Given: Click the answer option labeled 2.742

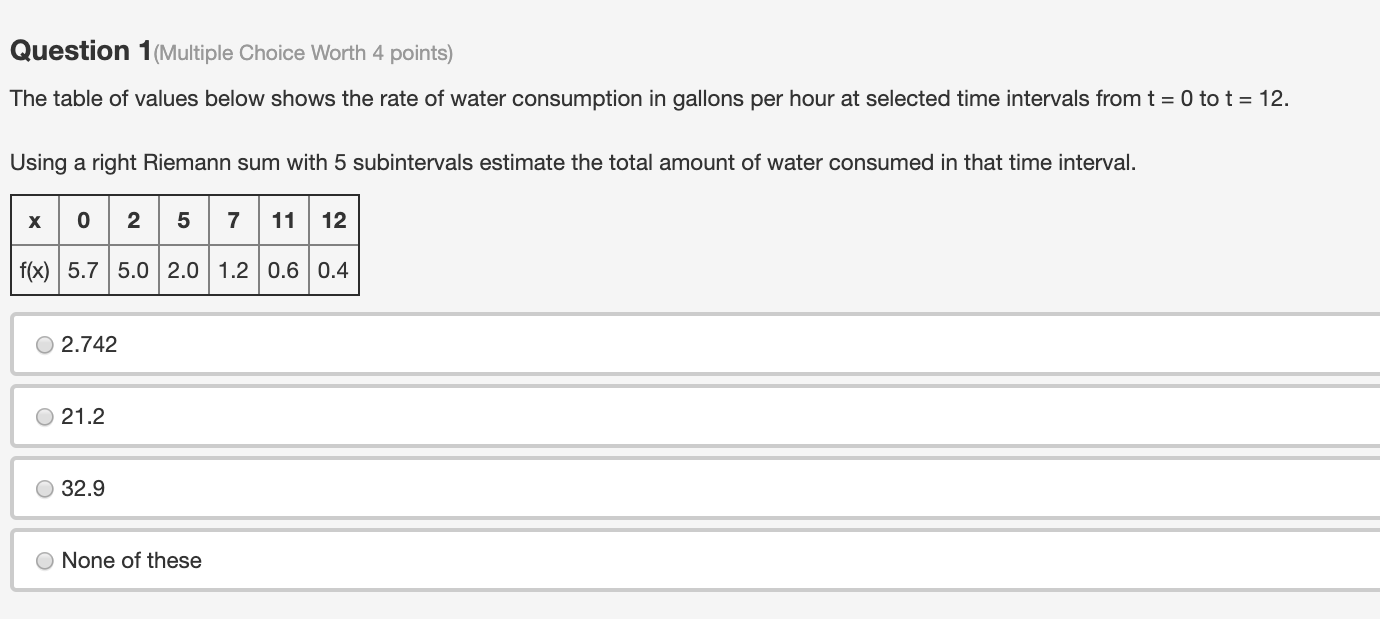Looking at the screenshot, I should [x=89, y=345].
